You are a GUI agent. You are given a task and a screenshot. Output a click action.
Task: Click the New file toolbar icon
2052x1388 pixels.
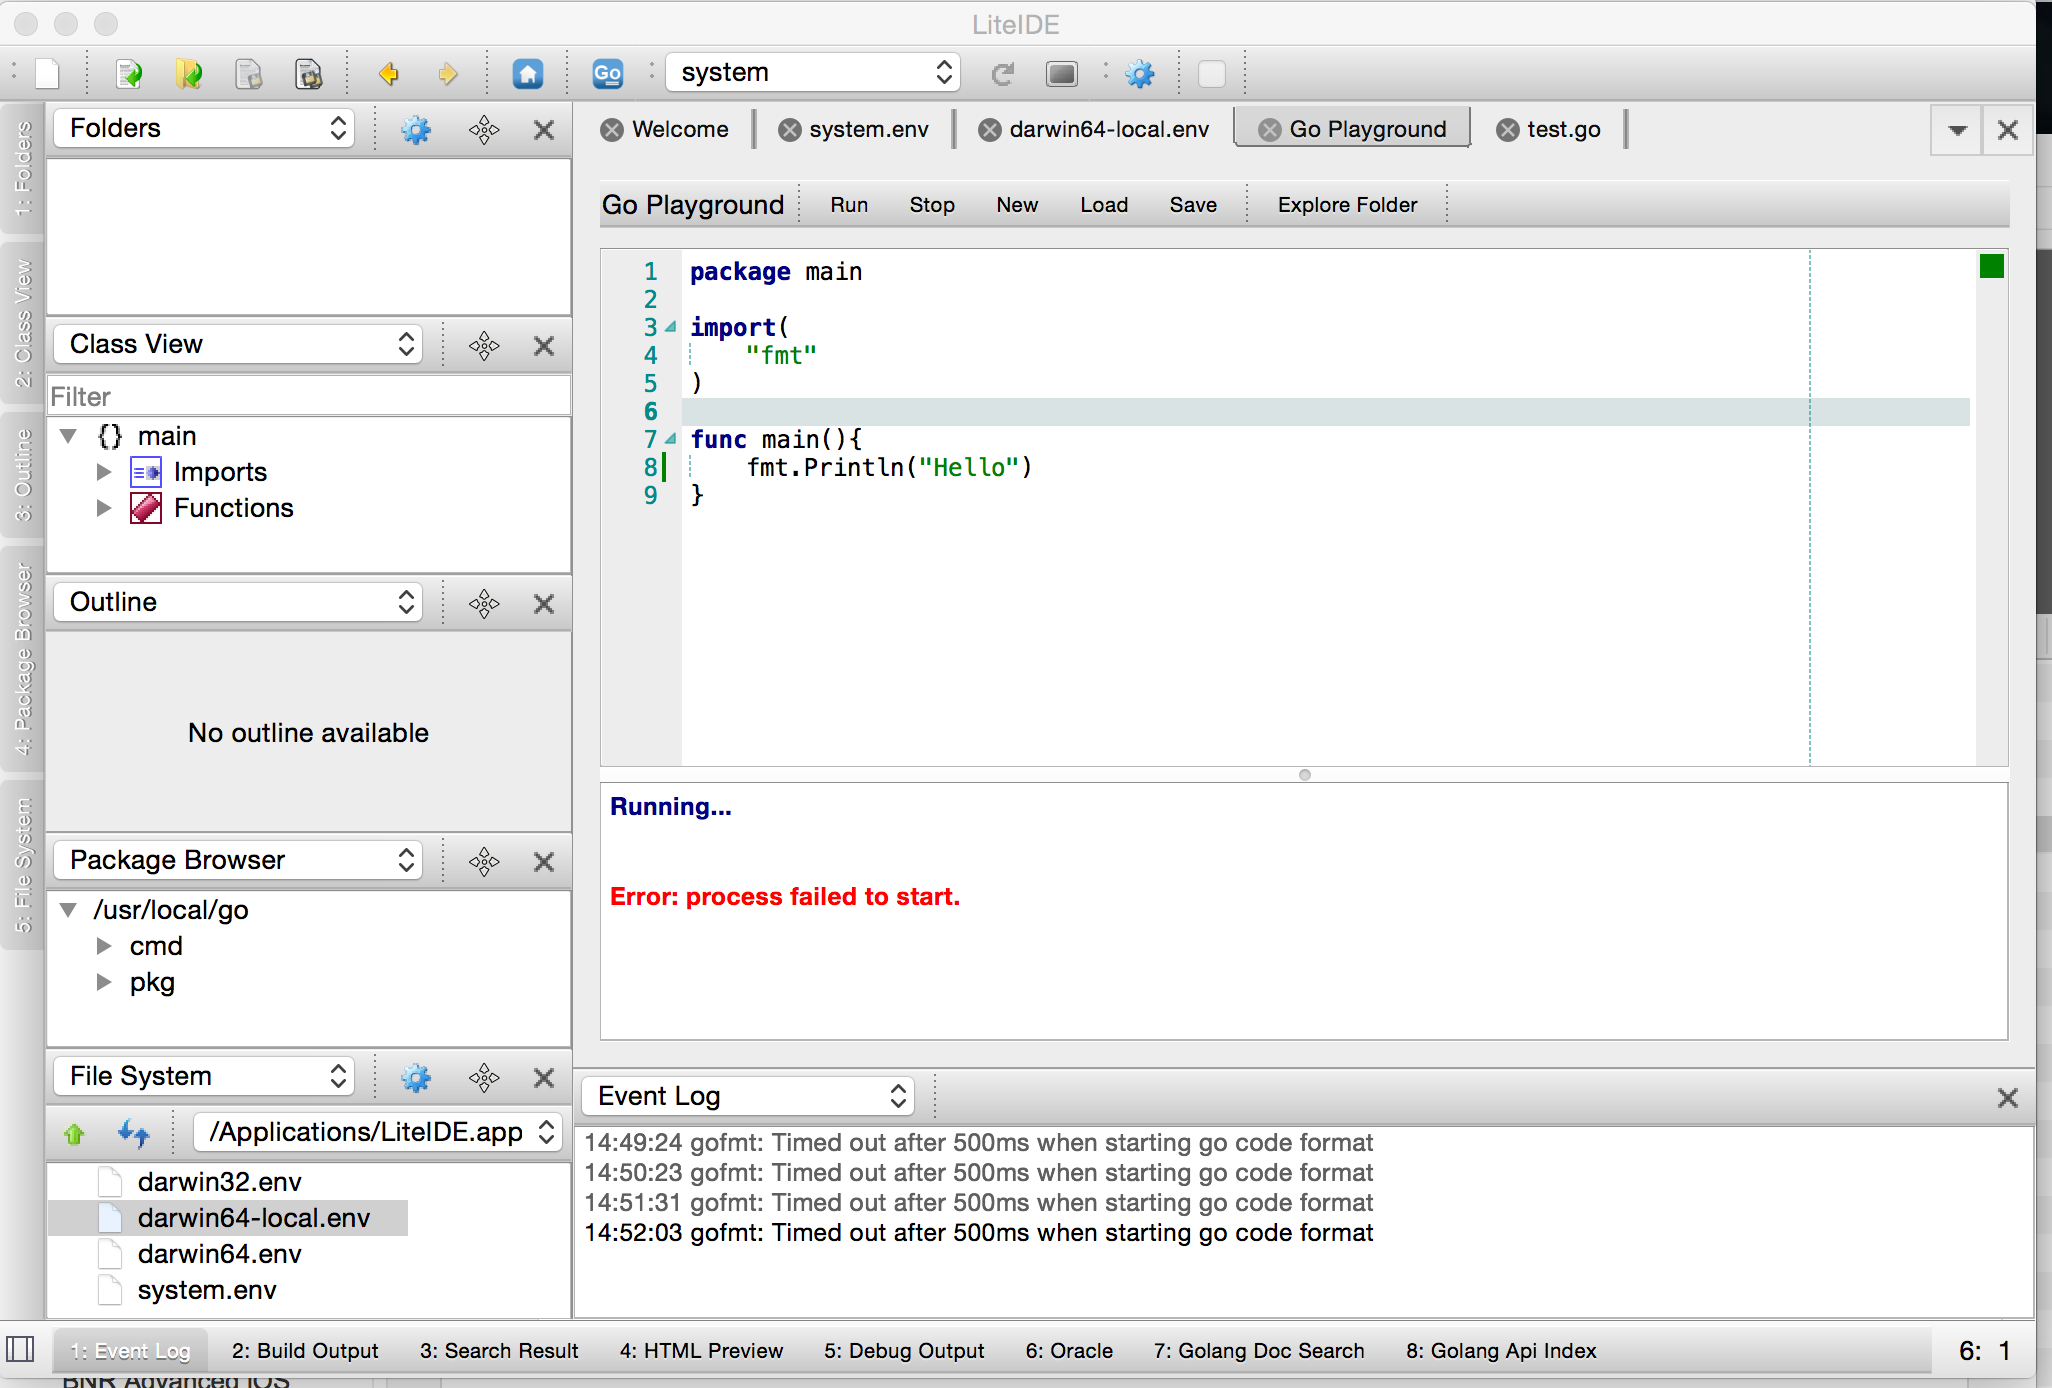pos(47,73)
